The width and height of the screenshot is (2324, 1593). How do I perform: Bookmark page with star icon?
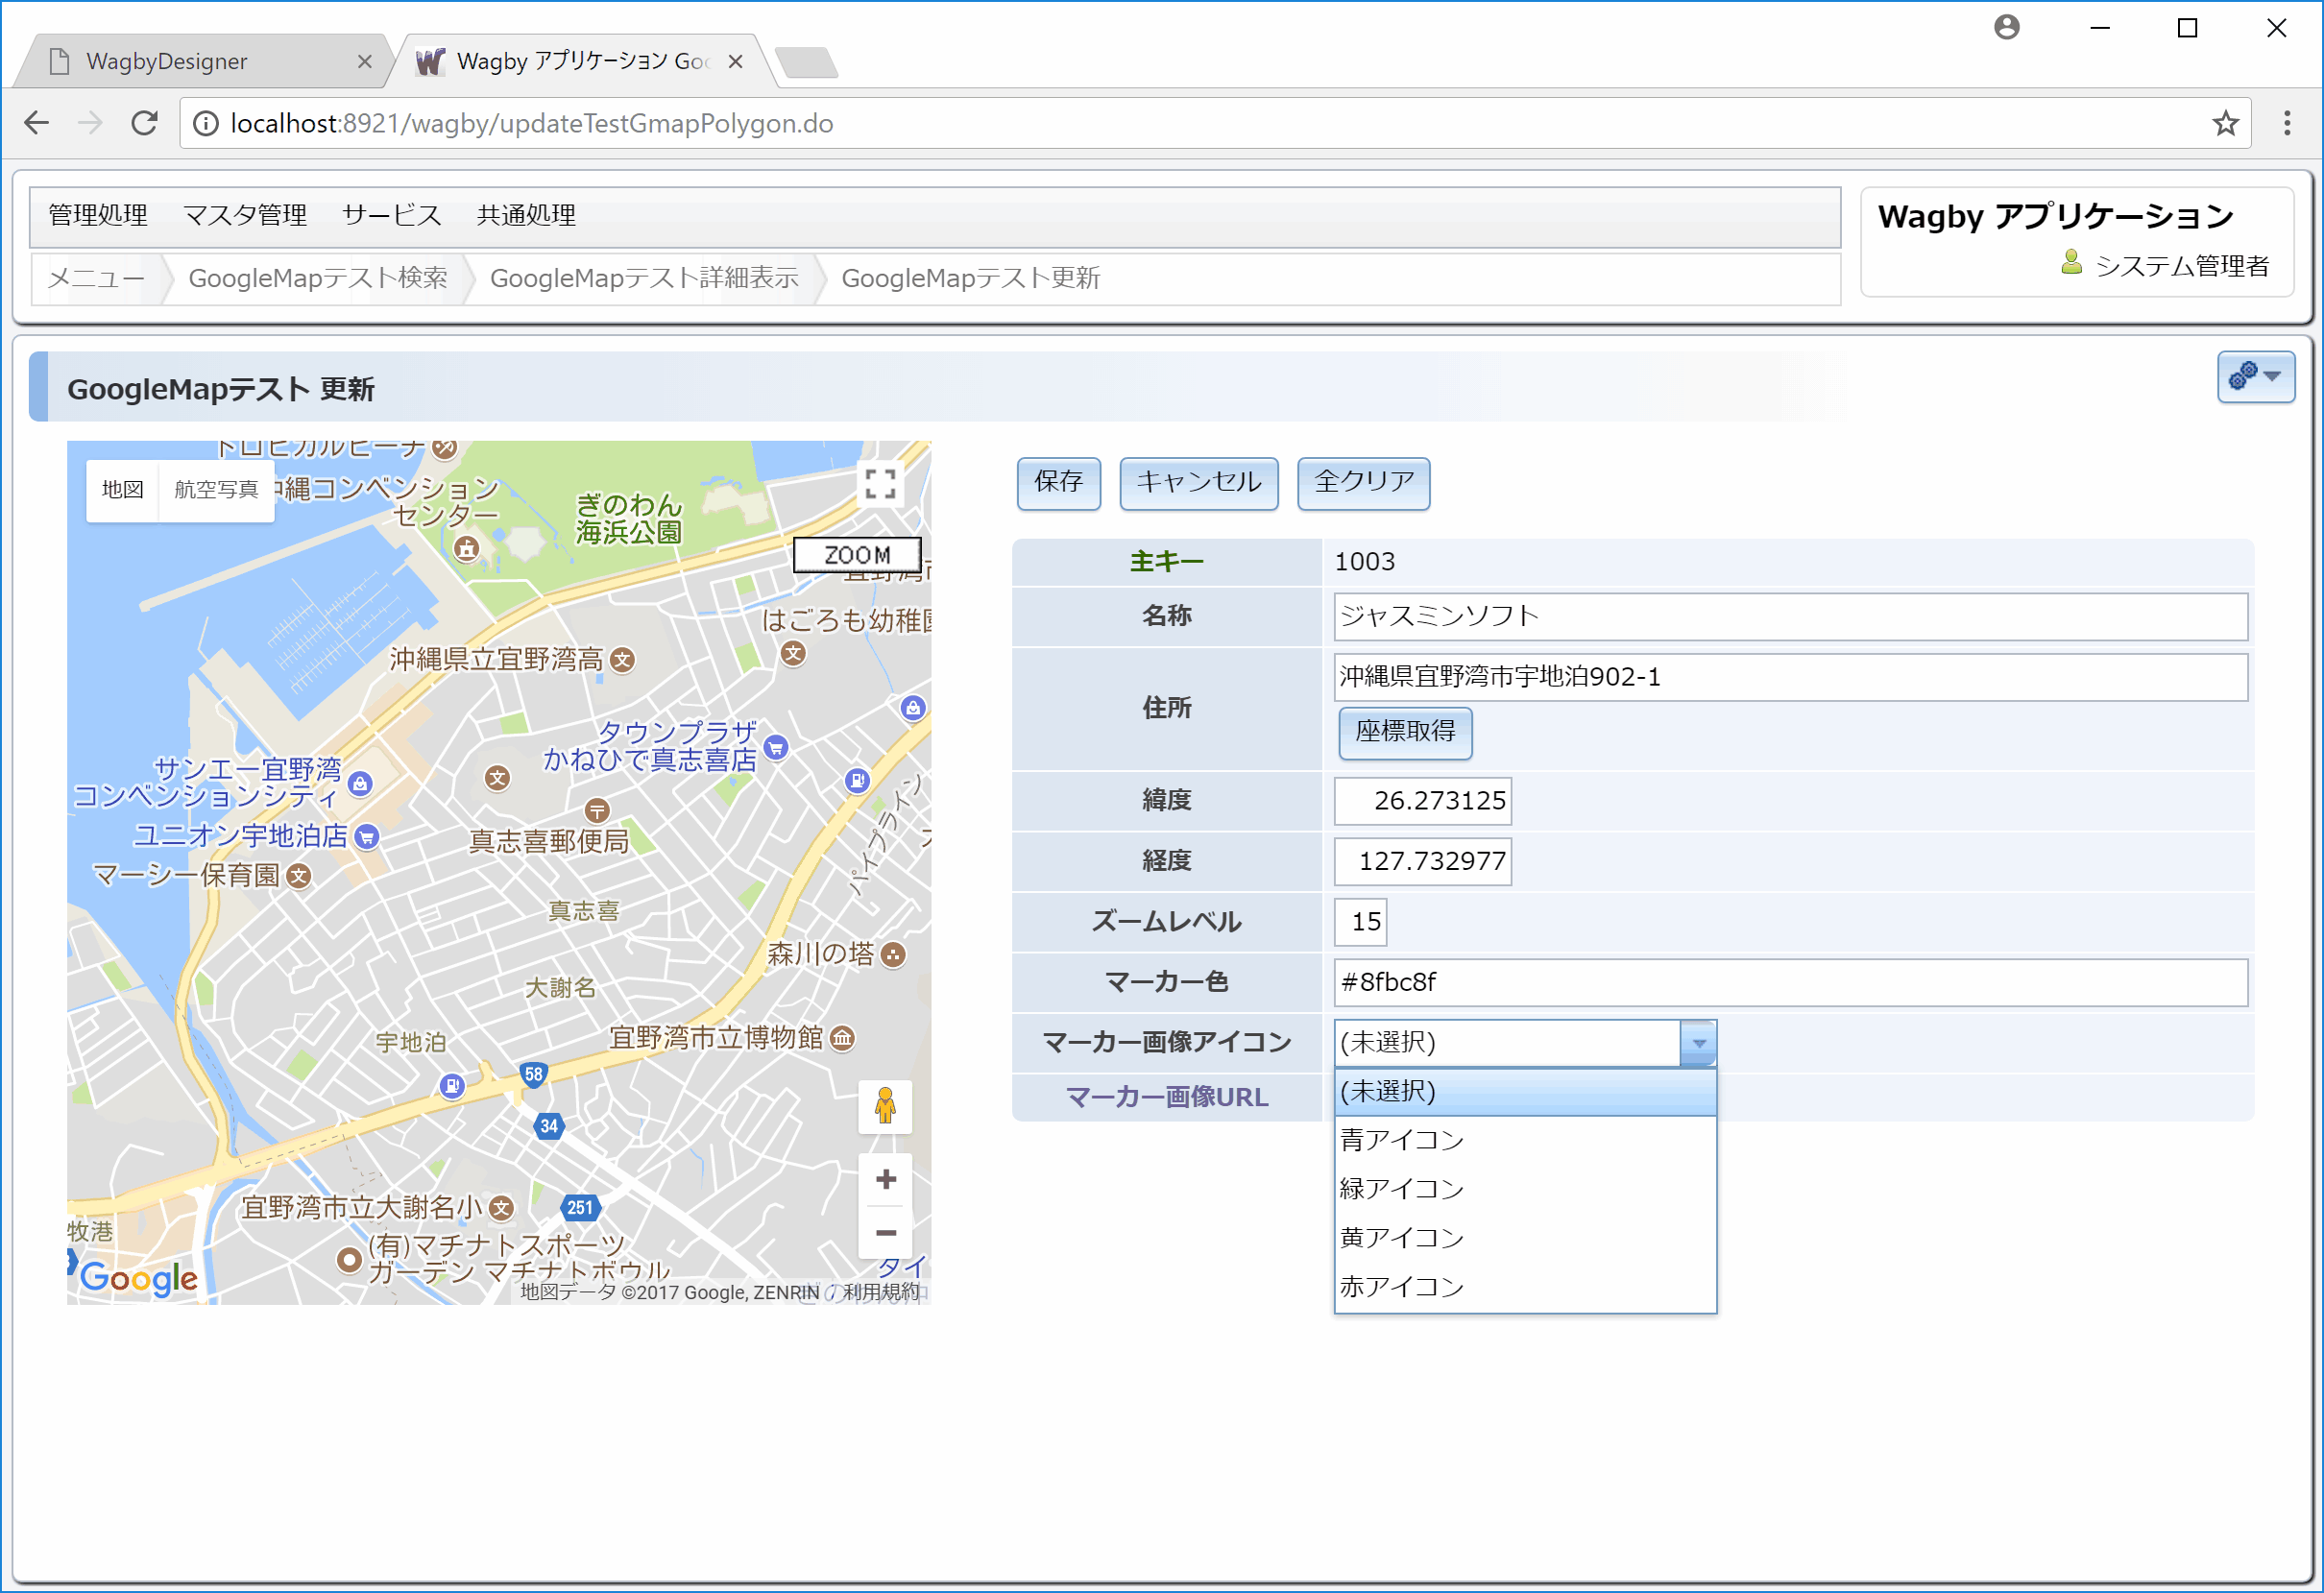(2224, 123)
